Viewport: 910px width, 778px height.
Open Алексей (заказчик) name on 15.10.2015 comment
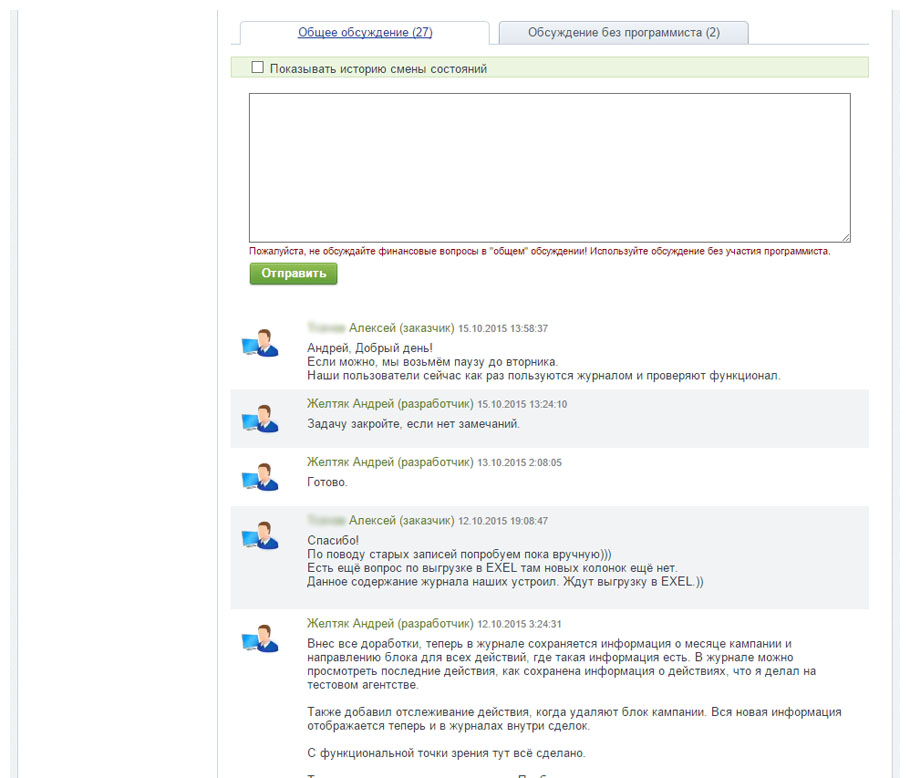tap(401, 328)
